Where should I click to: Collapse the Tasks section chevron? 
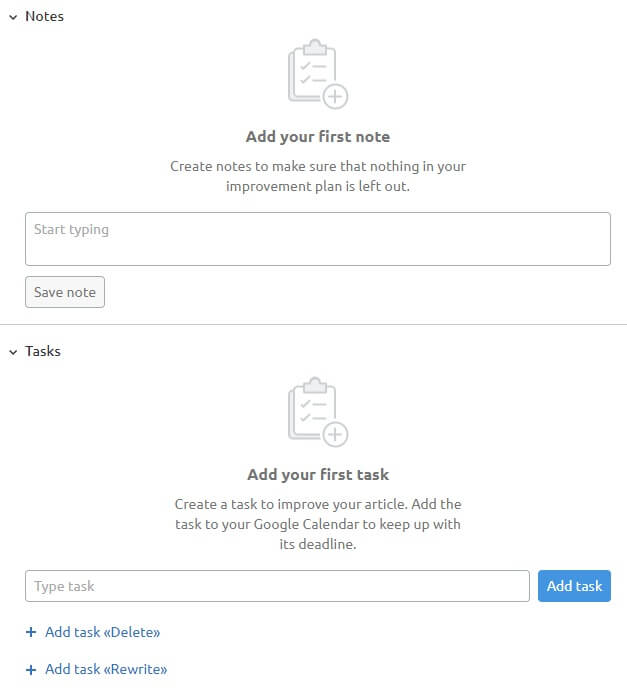pyautogui.click(x=12, y=352)
